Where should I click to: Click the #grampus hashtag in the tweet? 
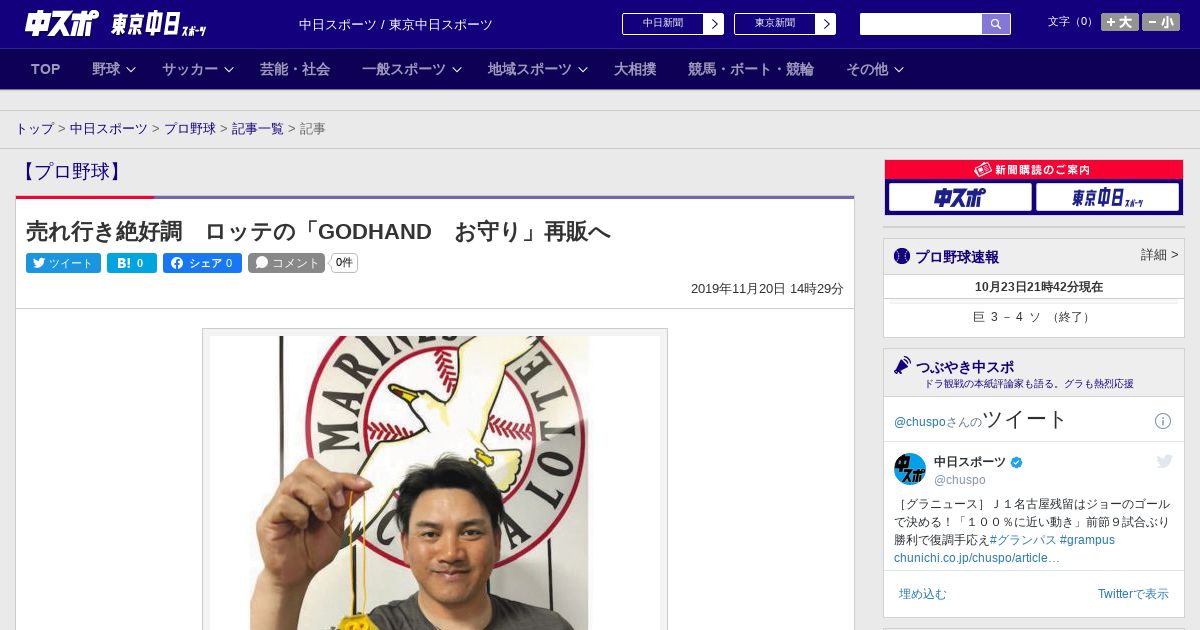pos(1087,540)
